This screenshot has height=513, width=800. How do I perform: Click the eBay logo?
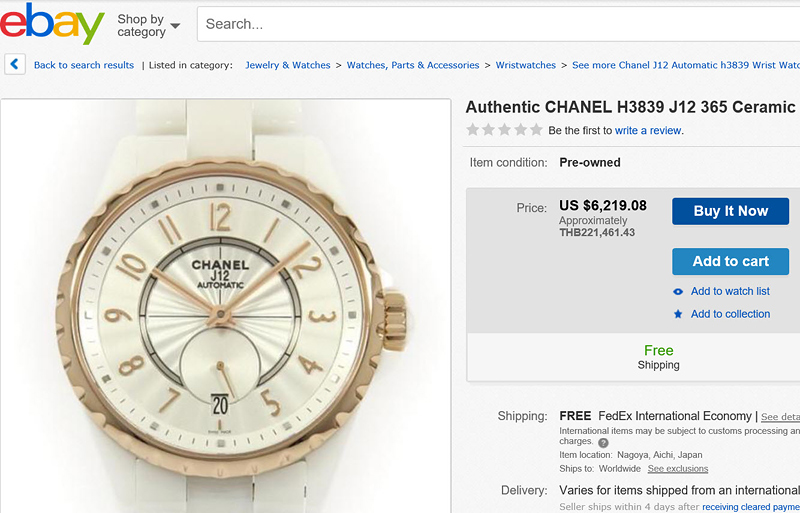(52, 23)
